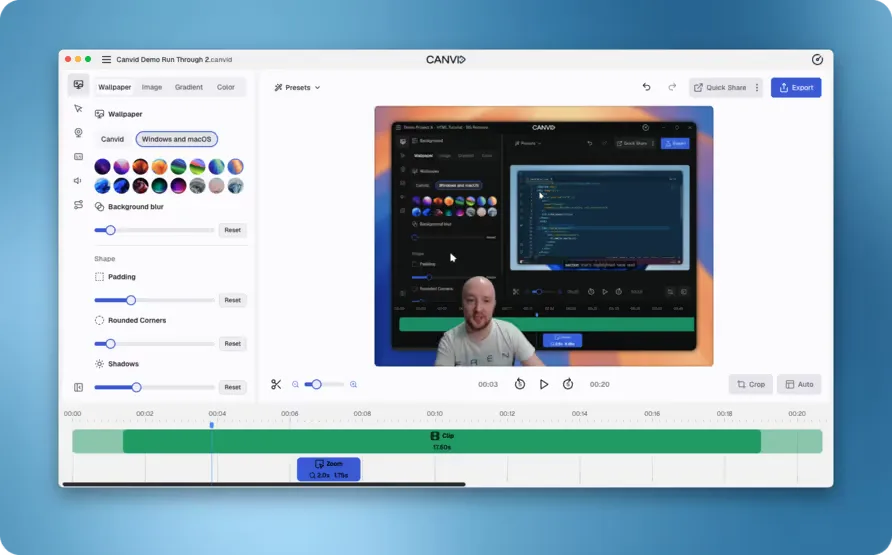
Task: Toggle the Auto layout button
Action: point(798,384)
